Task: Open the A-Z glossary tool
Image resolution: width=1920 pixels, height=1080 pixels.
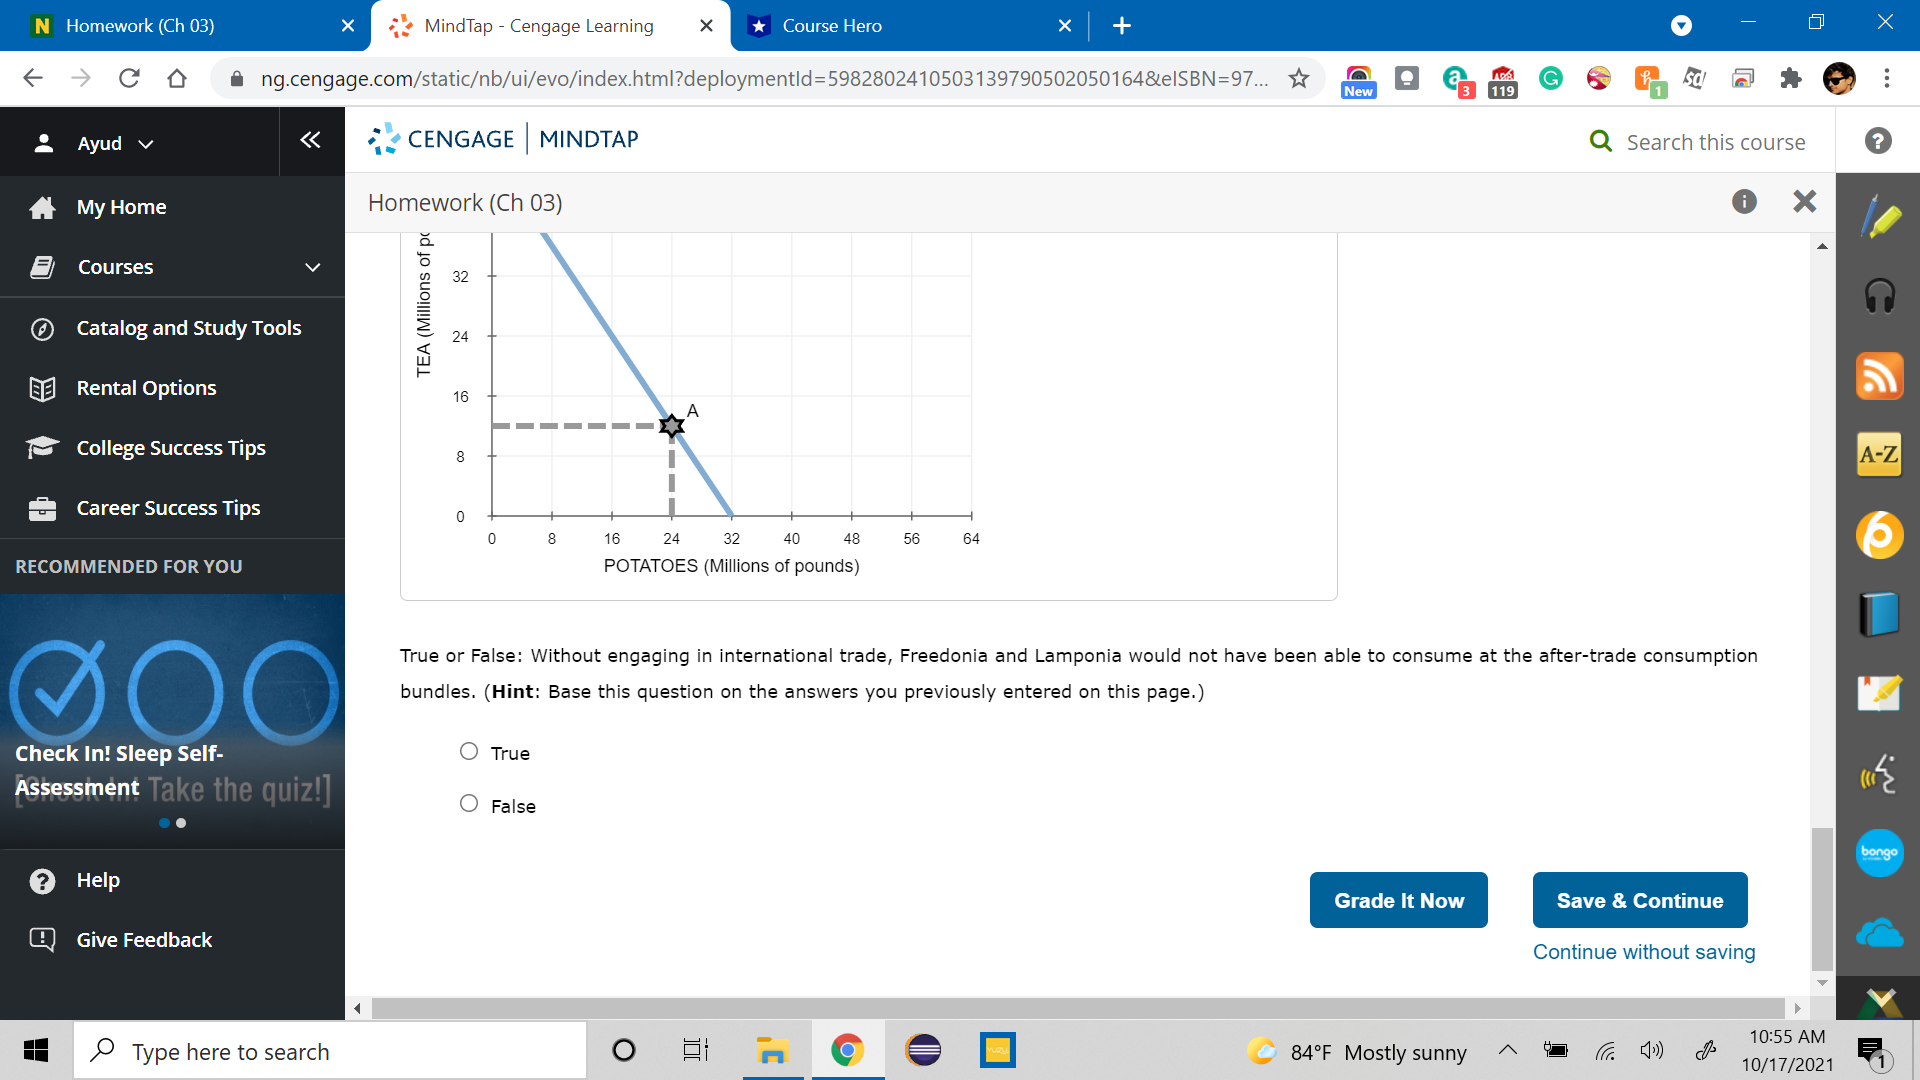Action: click(x=1880, y=455)
